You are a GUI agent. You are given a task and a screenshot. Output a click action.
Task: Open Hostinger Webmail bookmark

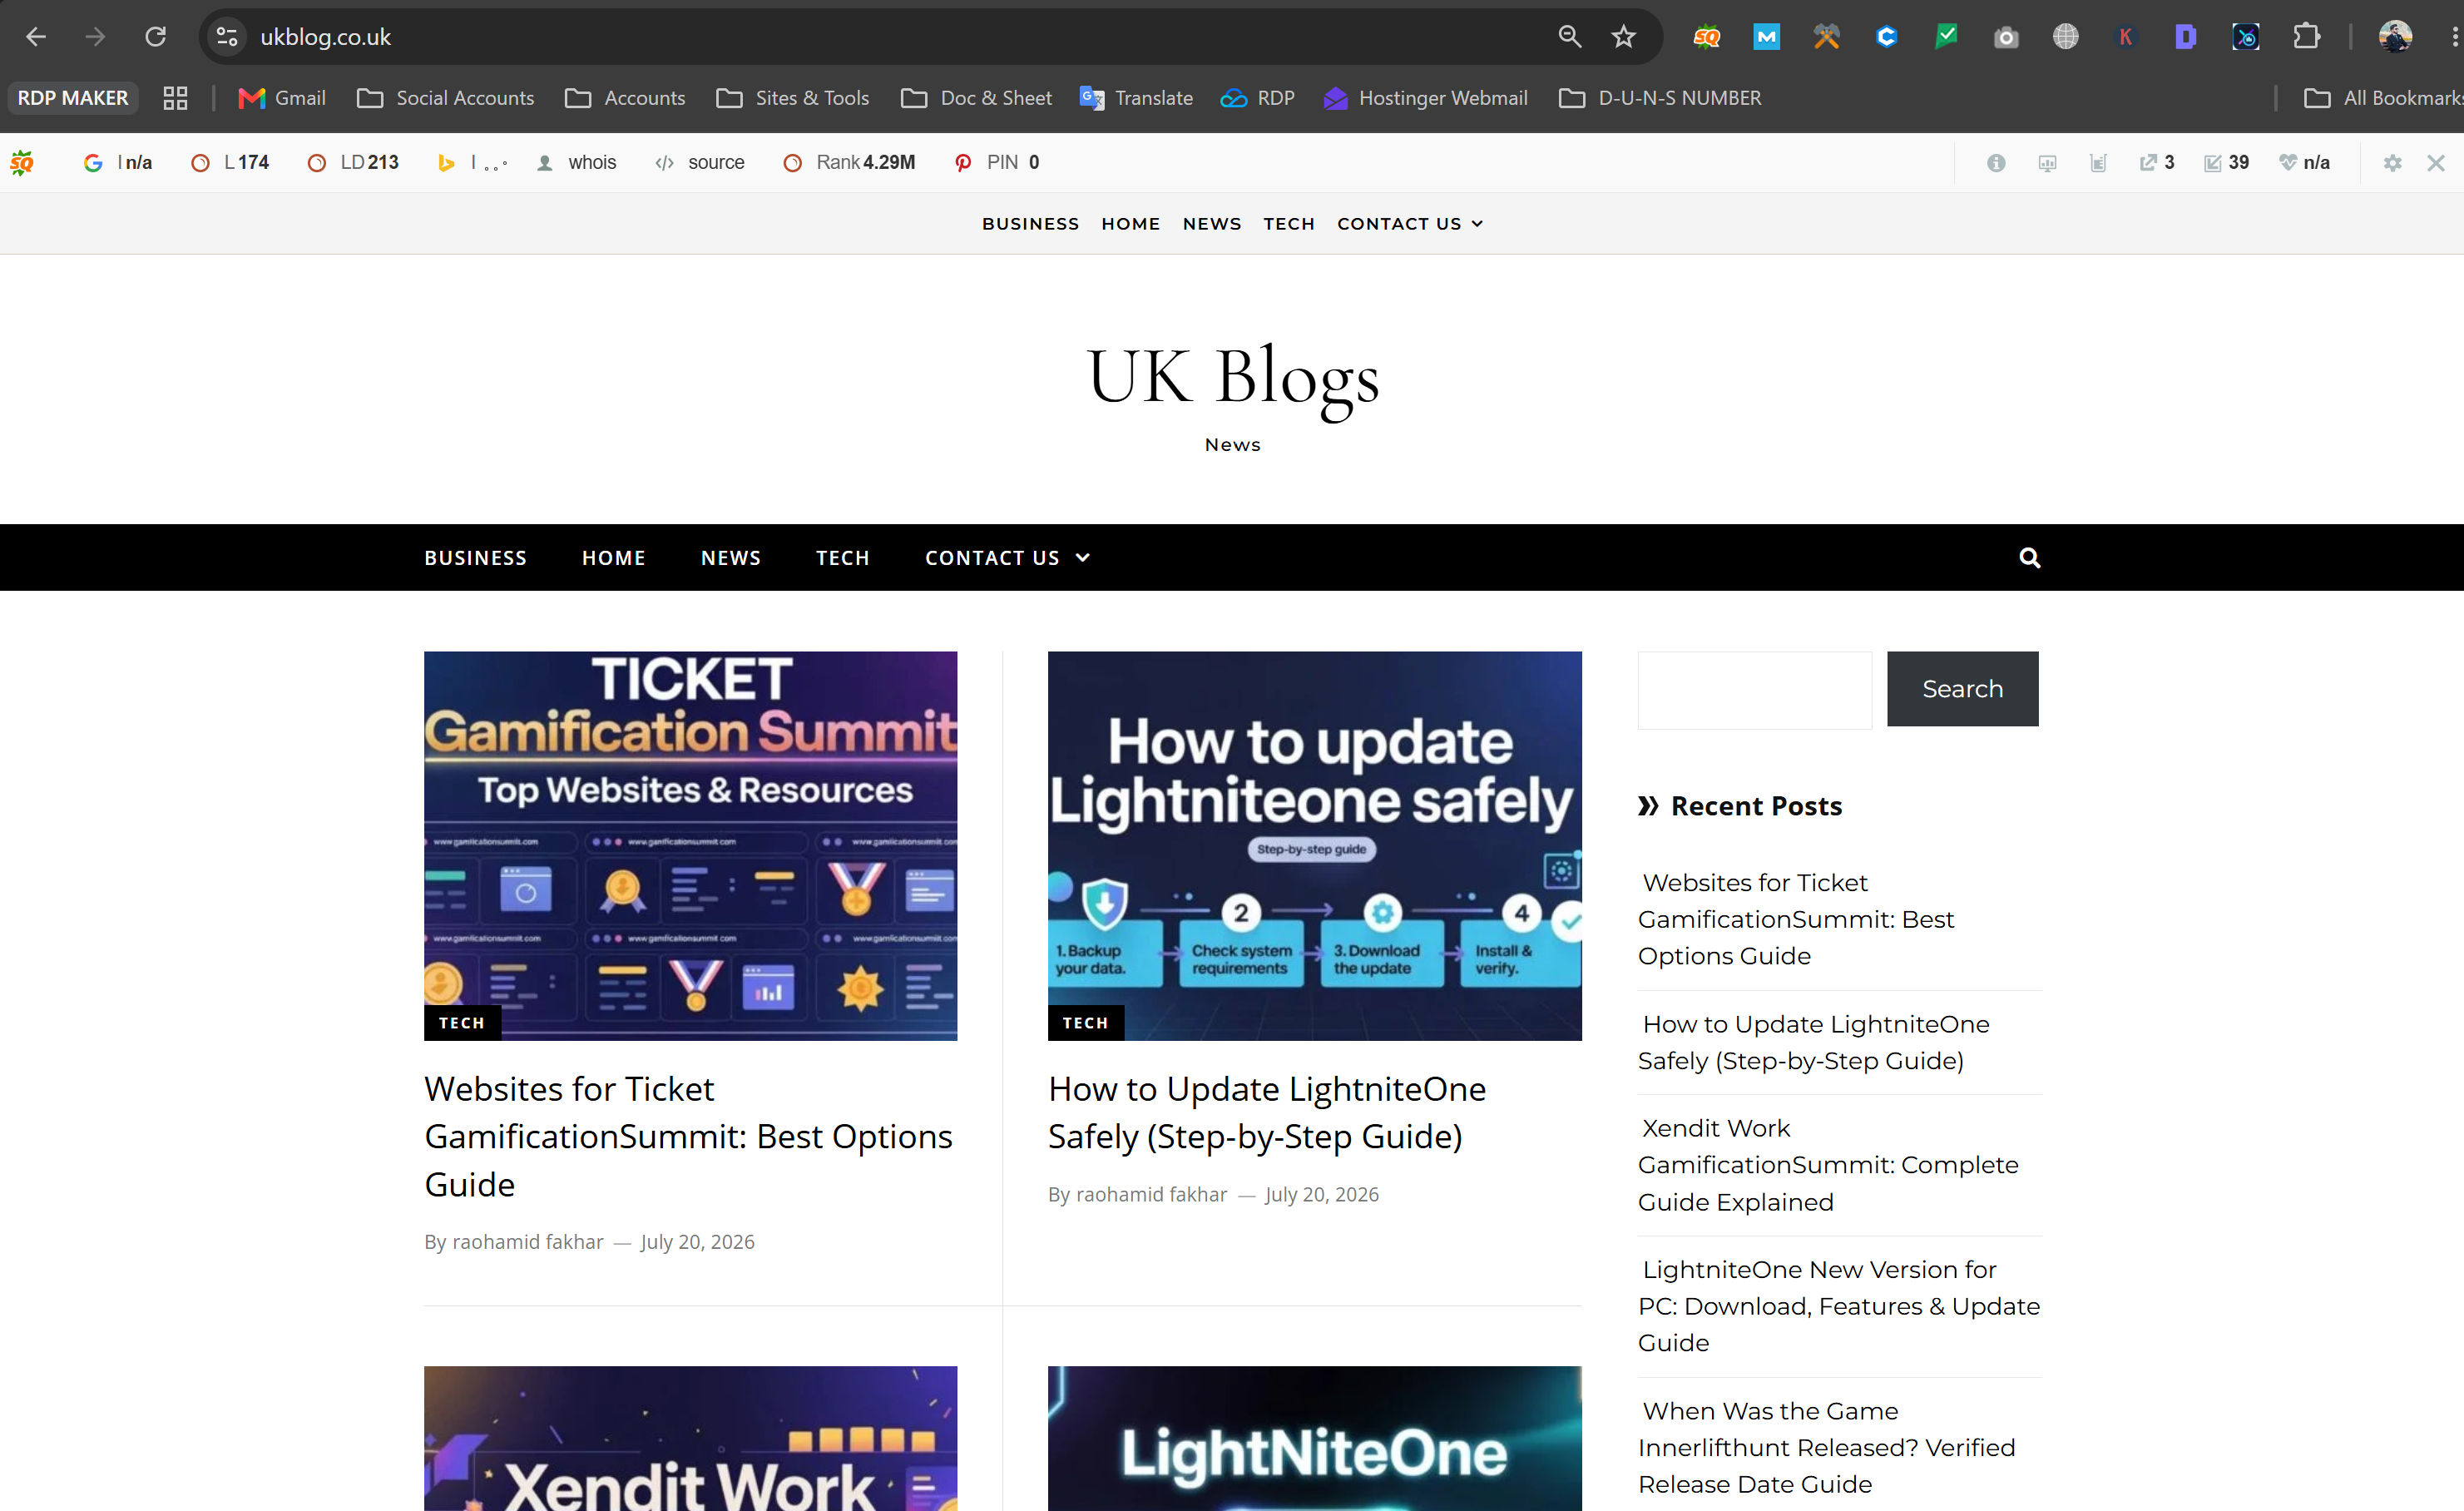pos(1426,98)
